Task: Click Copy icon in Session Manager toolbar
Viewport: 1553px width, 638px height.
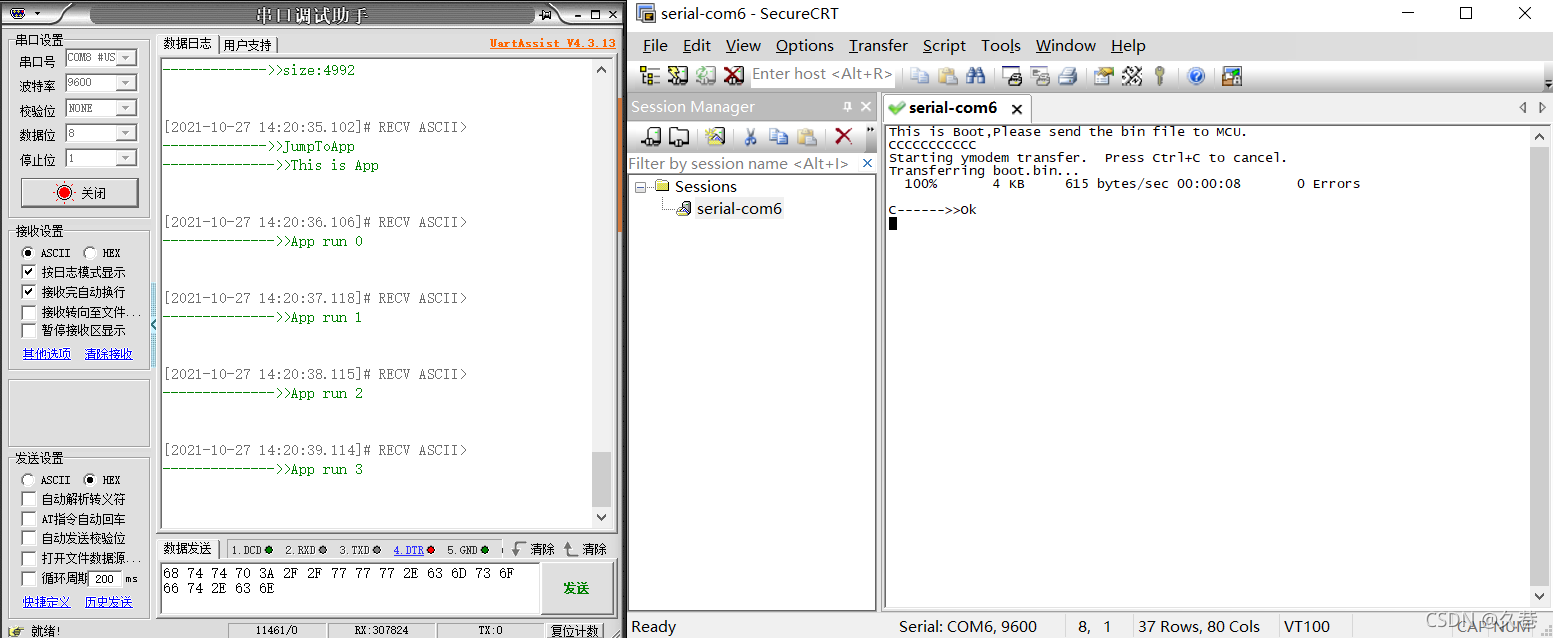Action: pos(779,136)
